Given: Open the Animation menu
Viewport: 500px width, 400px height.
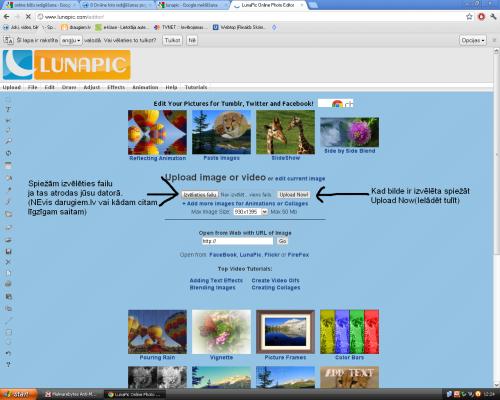Looking at the screenshot, I should (x=145, y=87).
